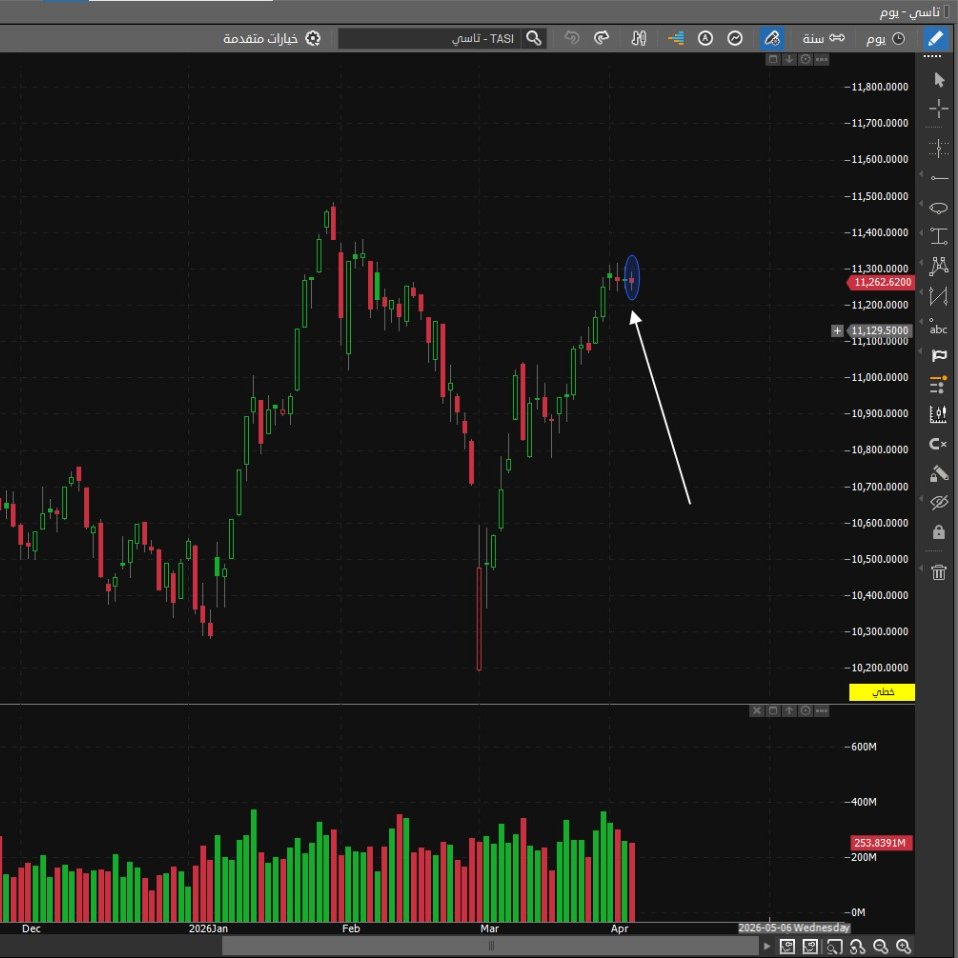Click the 11,129.5000 crosshair price label

[x=880, y=331]
